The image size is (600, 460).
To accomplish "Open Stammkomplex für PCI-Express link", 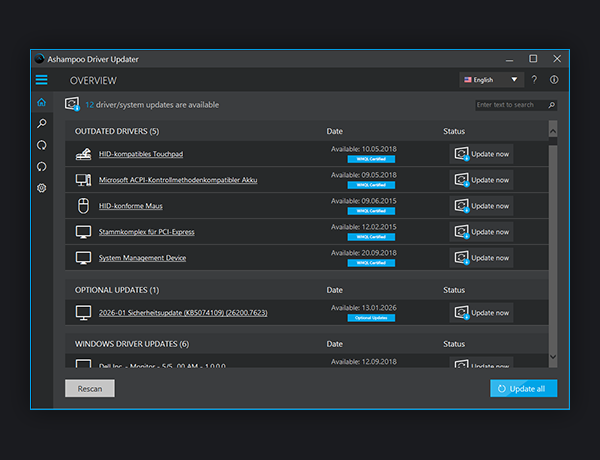I will coord(147,232).
